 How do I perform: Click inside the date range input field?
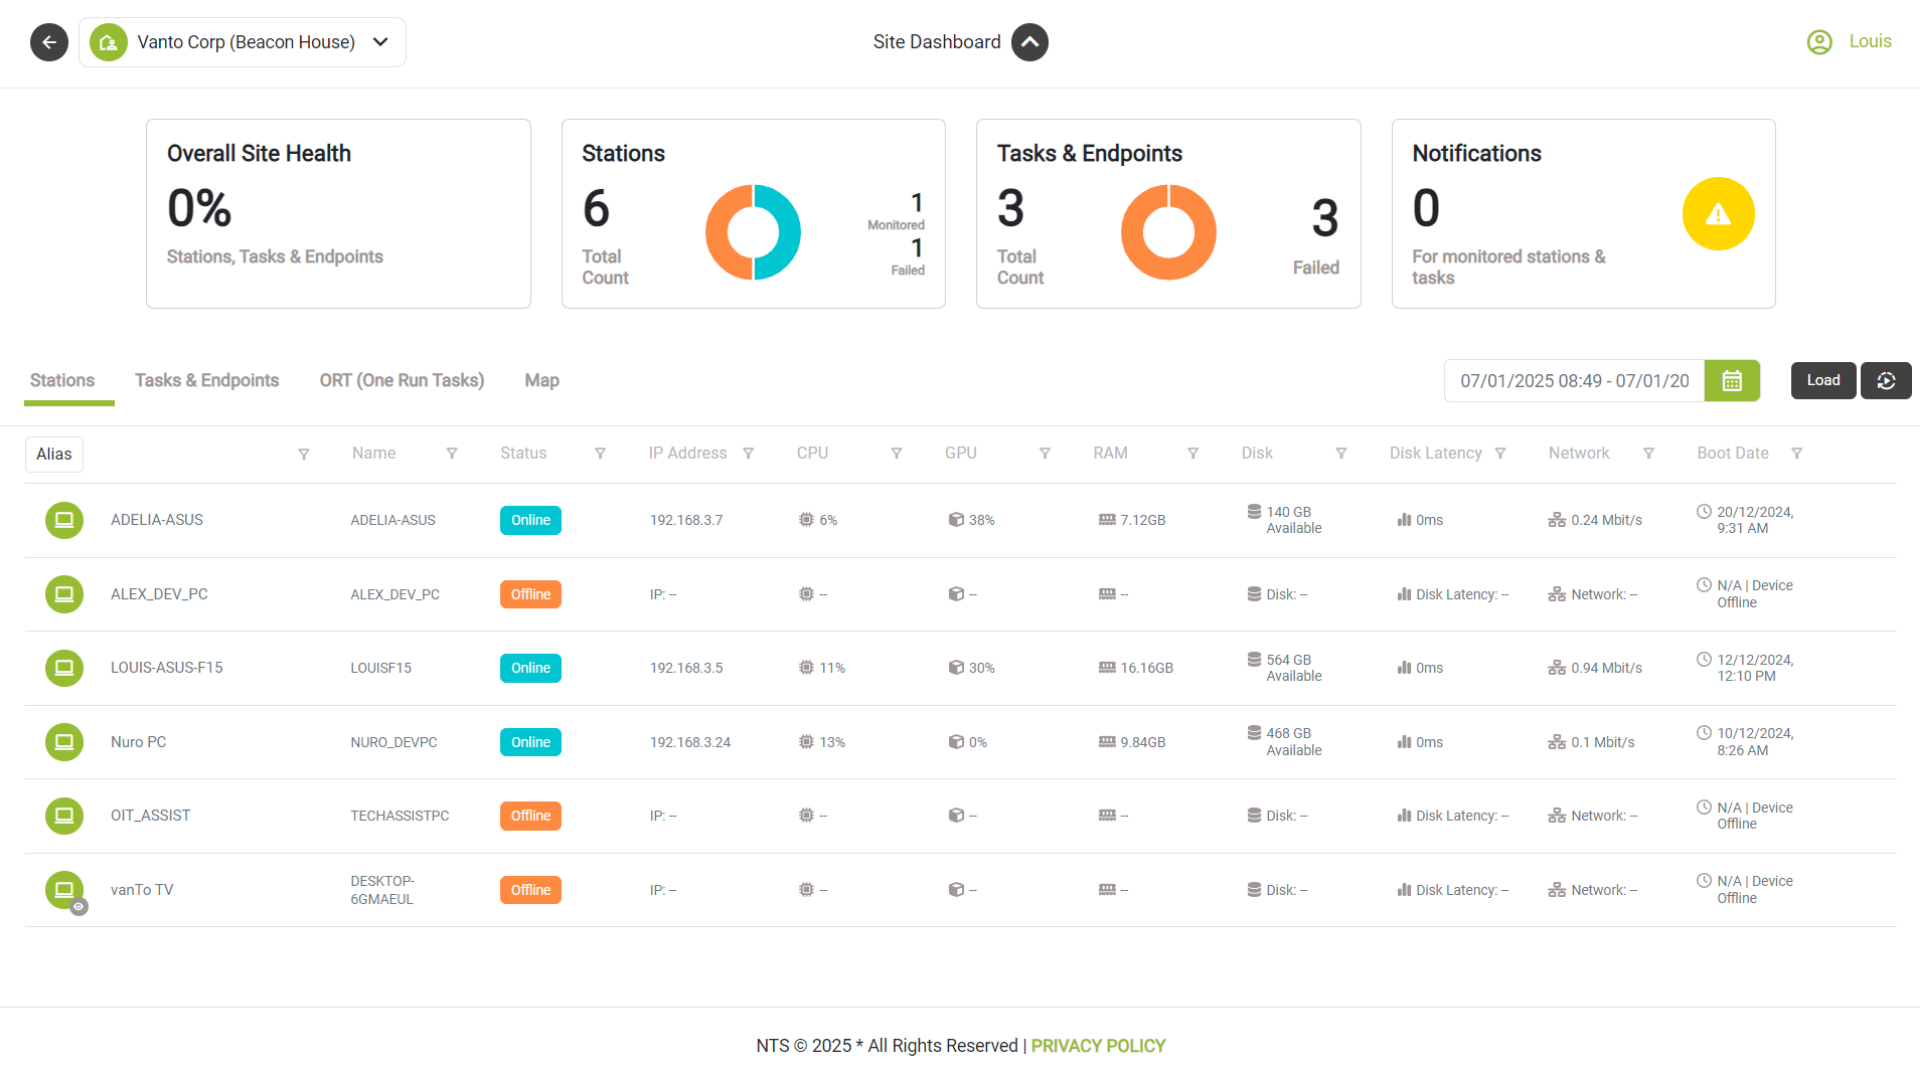tap(1570, 380)
